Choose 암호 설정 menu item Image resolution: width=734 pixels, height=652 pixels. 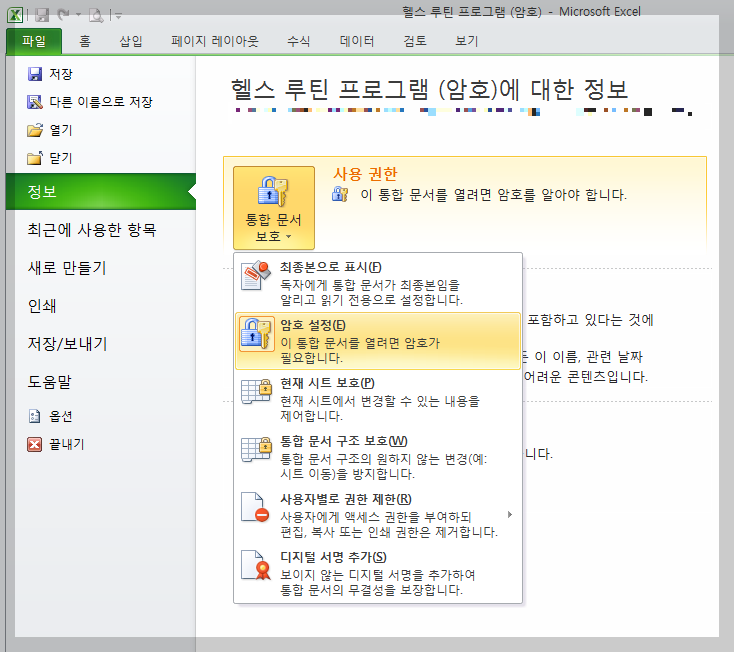(378, 341)
